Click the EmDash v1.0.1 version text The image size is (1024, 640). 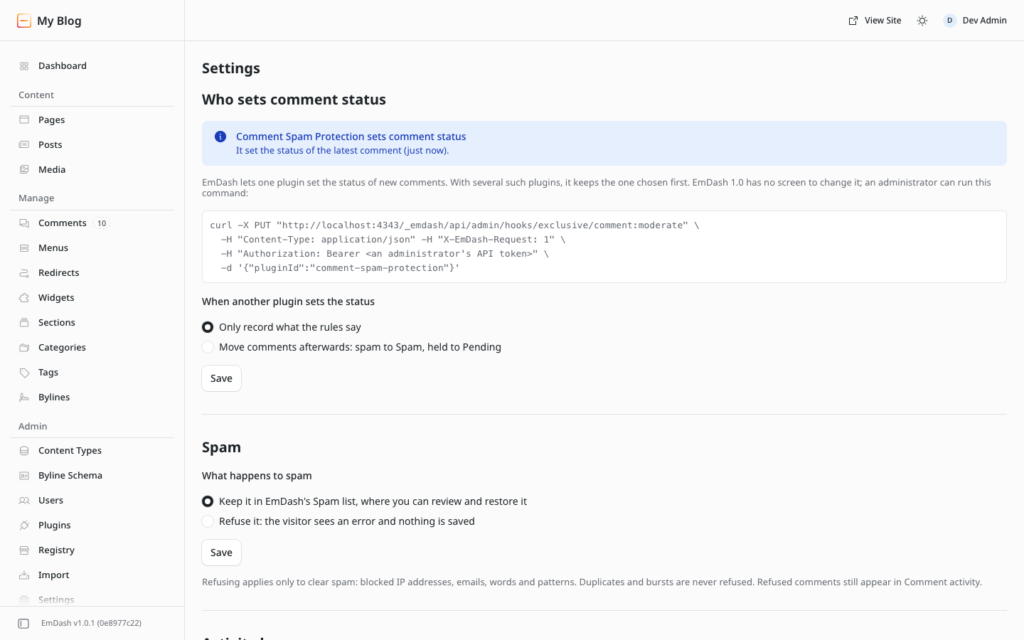[91, 623]
